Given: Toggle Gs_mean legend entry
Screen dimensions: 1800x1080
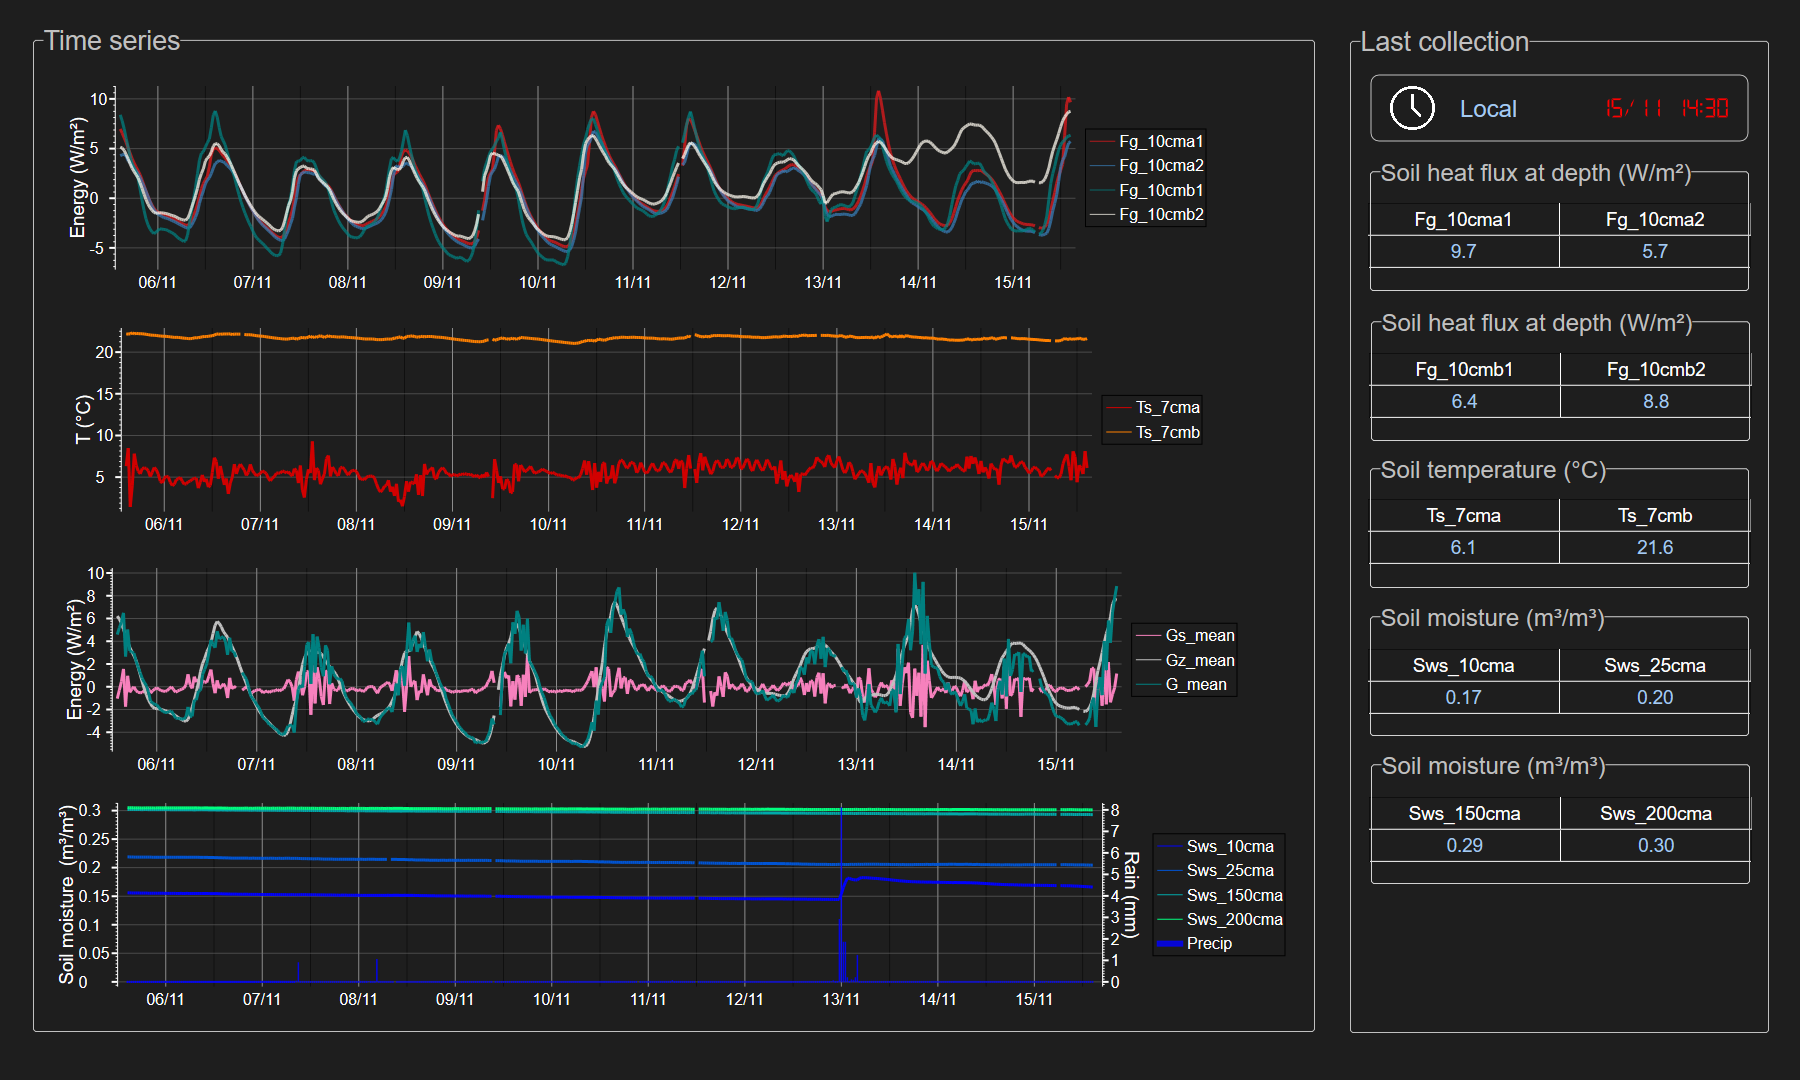Looking at the screenshot, I should 1199,635.
